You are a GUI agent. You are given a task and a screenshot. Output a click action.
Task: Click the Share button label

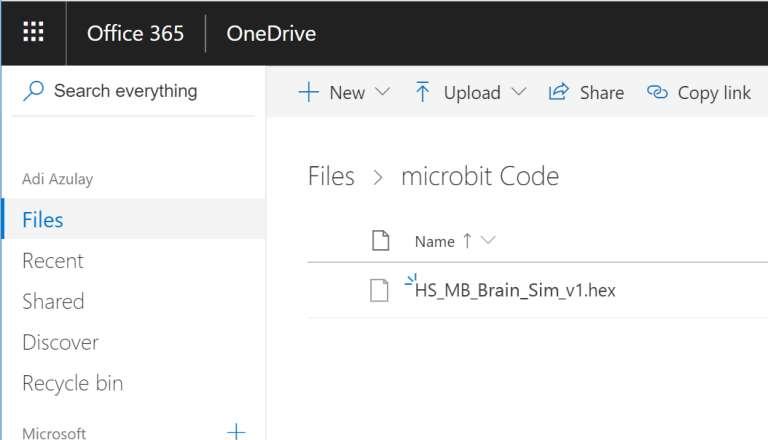tap(601, 93)
